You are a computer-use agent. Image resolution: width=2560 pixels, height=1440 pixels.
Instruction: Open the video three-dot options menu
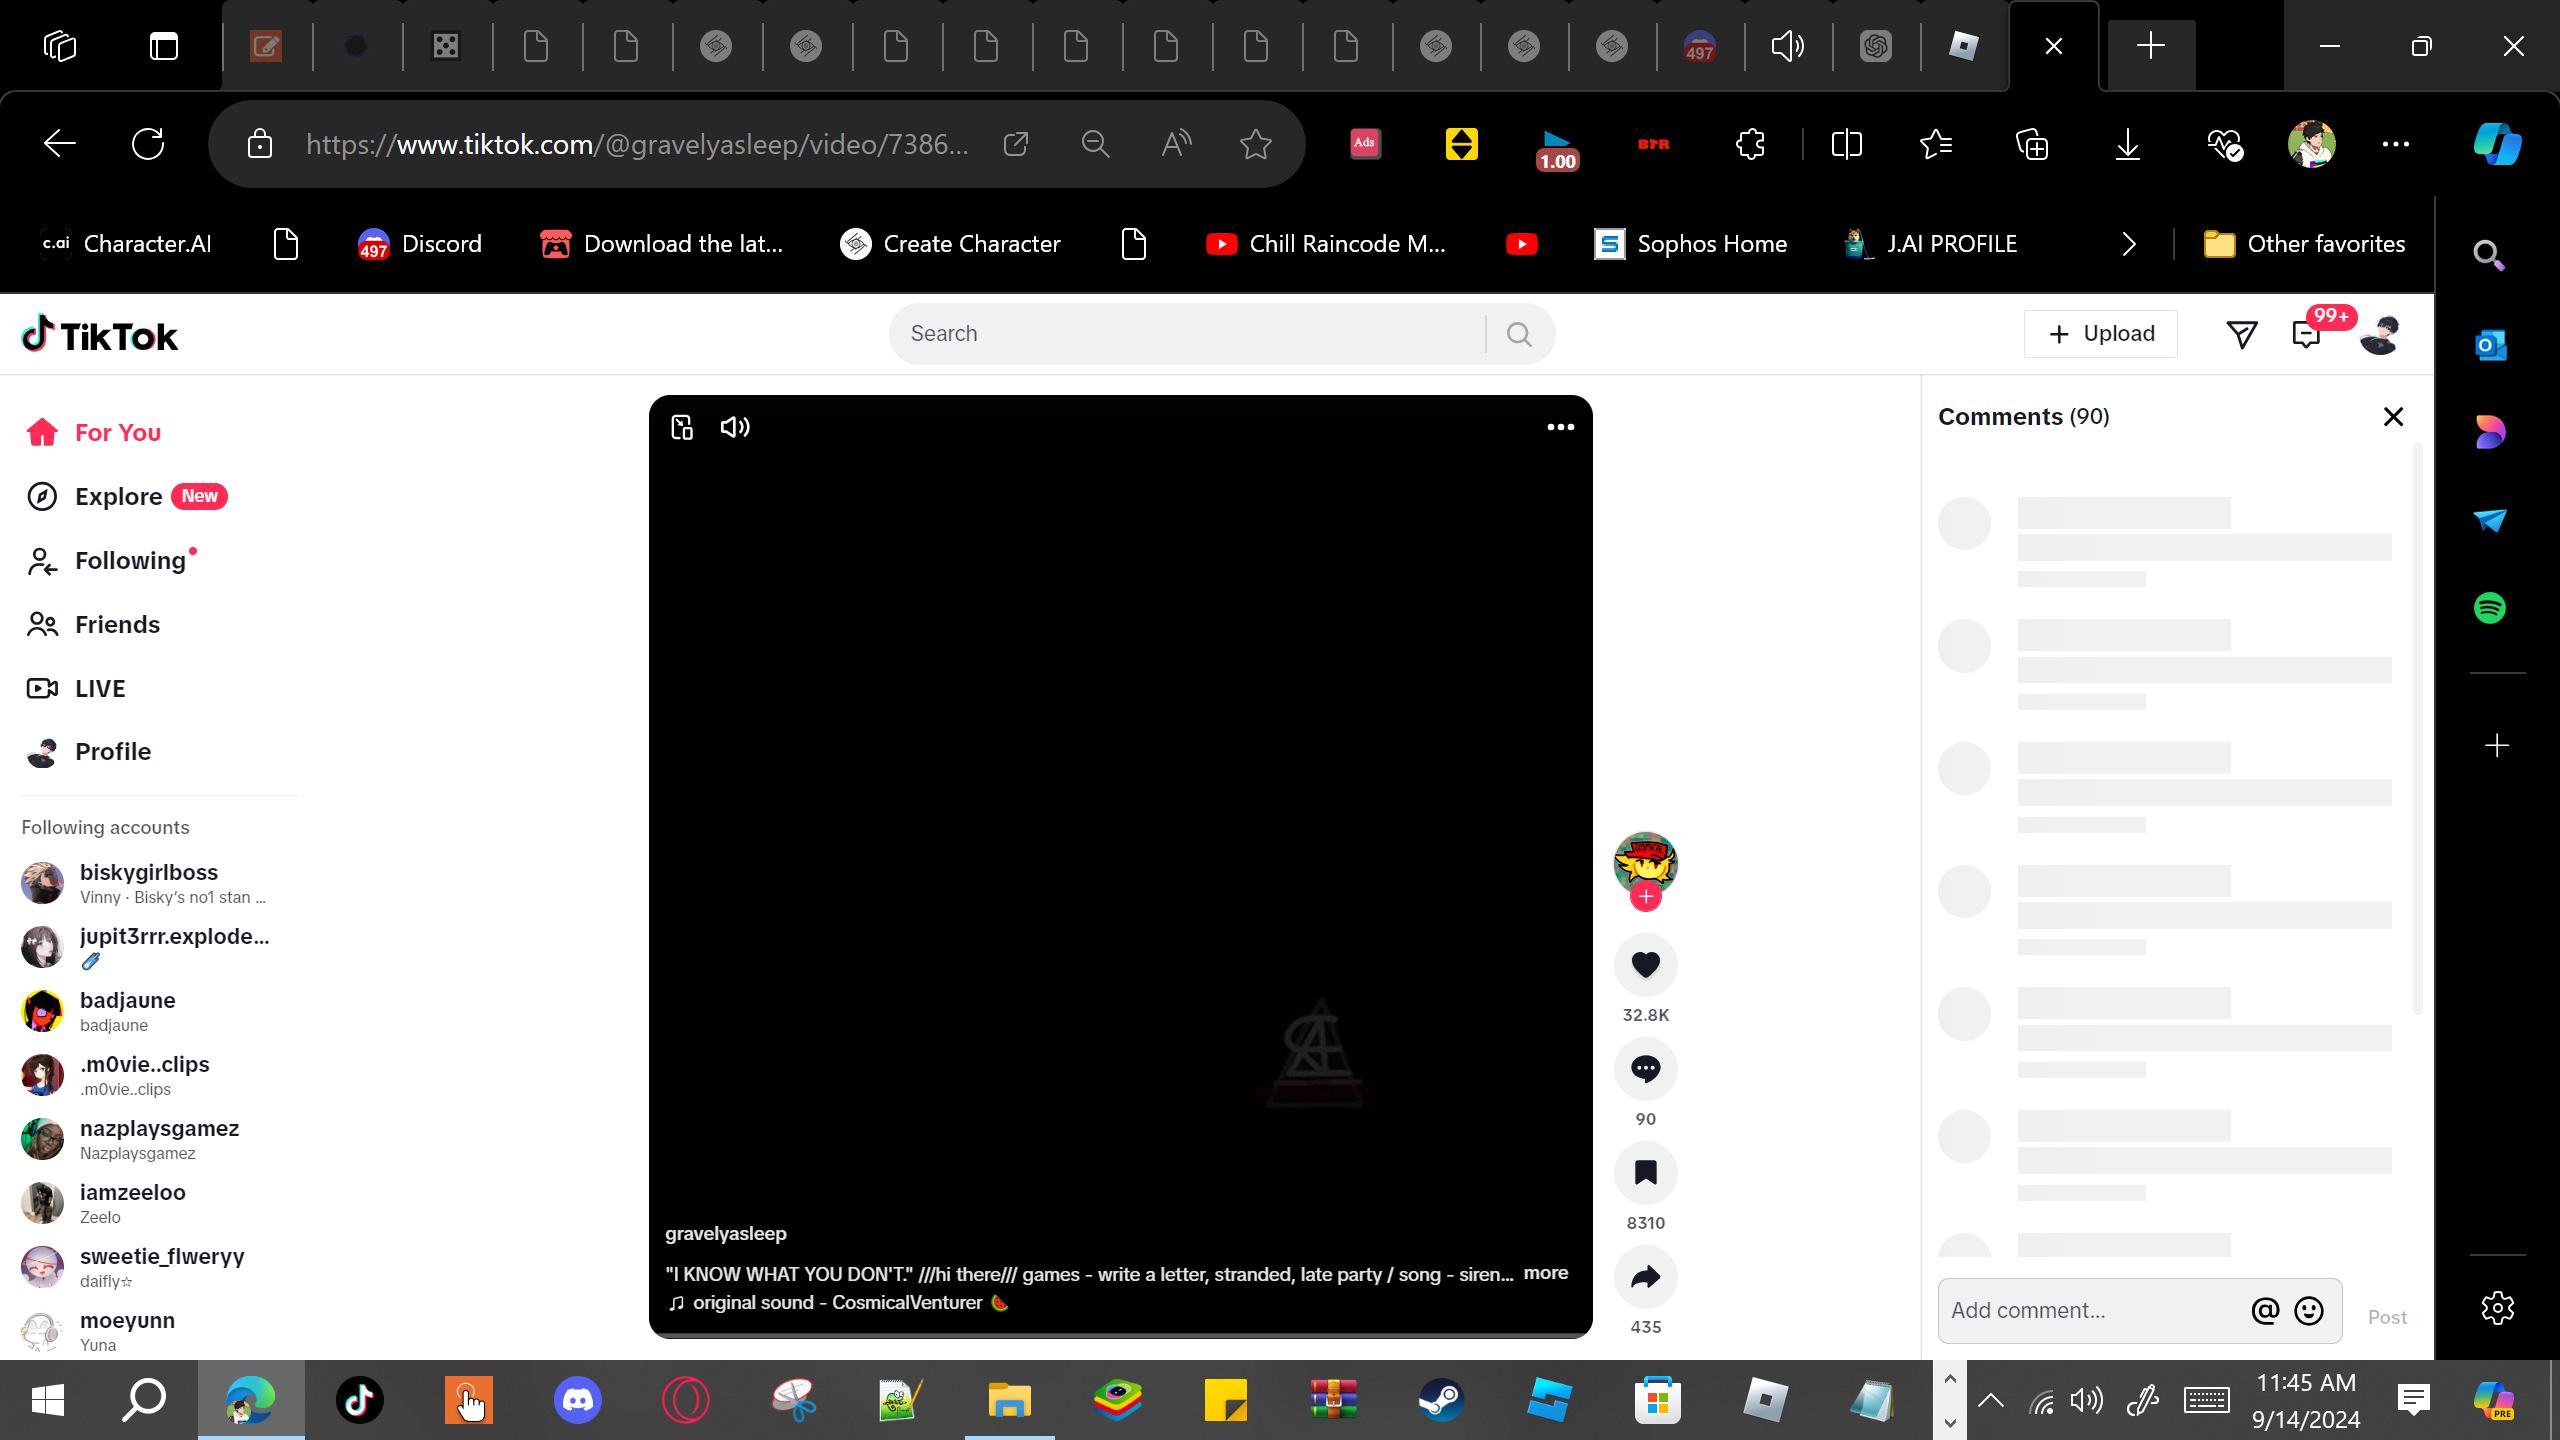click(x=1560, y=427)
